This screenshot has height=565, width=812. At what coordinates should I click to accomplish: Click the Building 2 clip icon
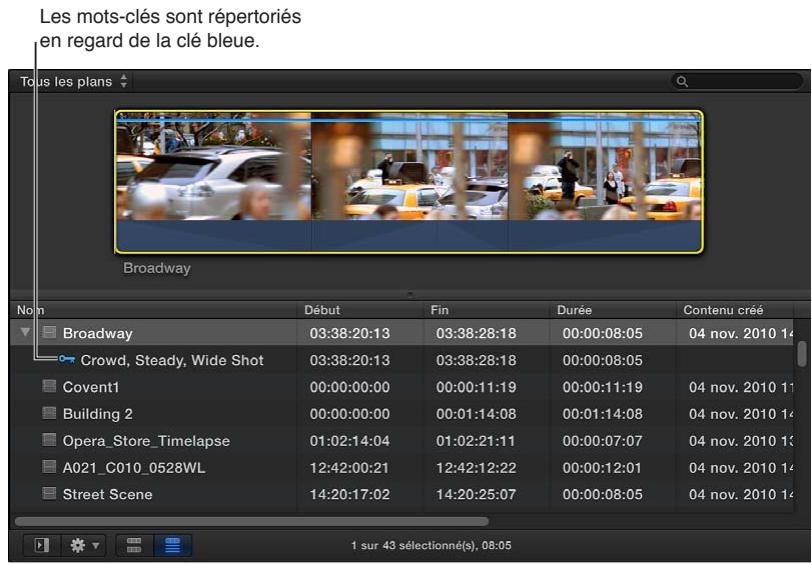pyautogui.click(x=49, y=413)
